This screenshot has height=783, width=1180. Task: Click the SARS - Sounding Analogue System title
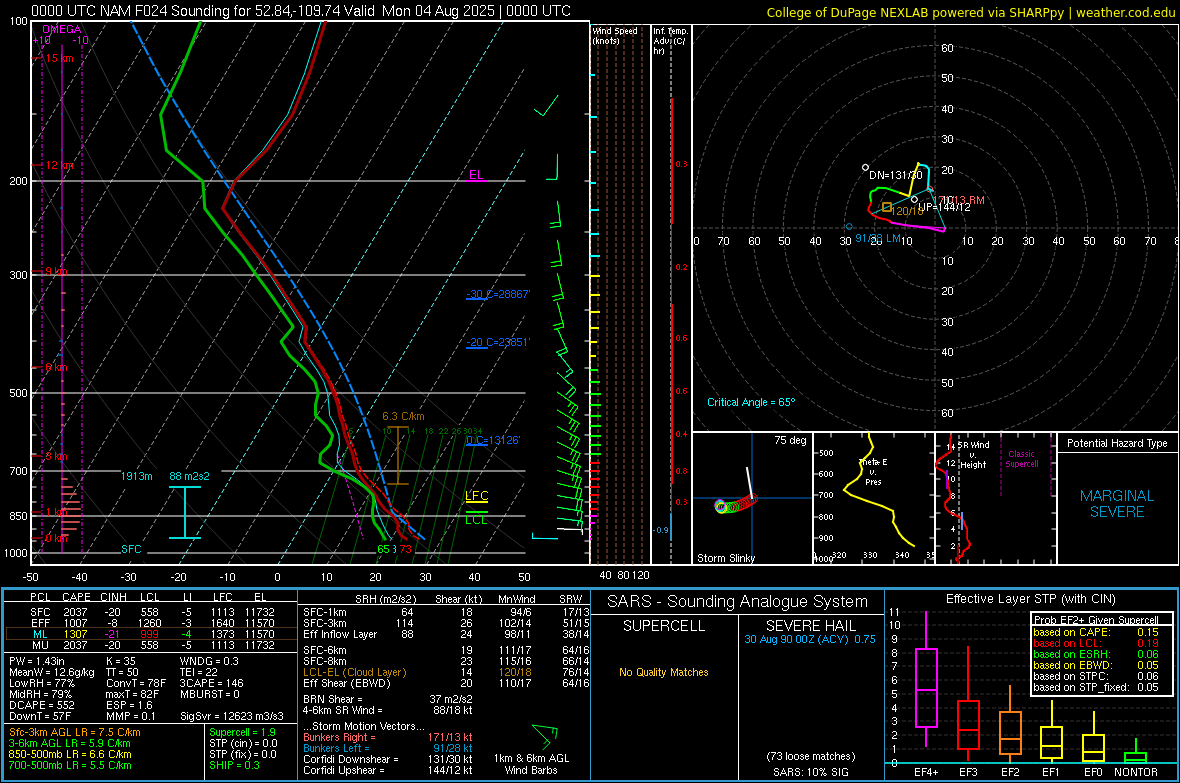(738, 602)
